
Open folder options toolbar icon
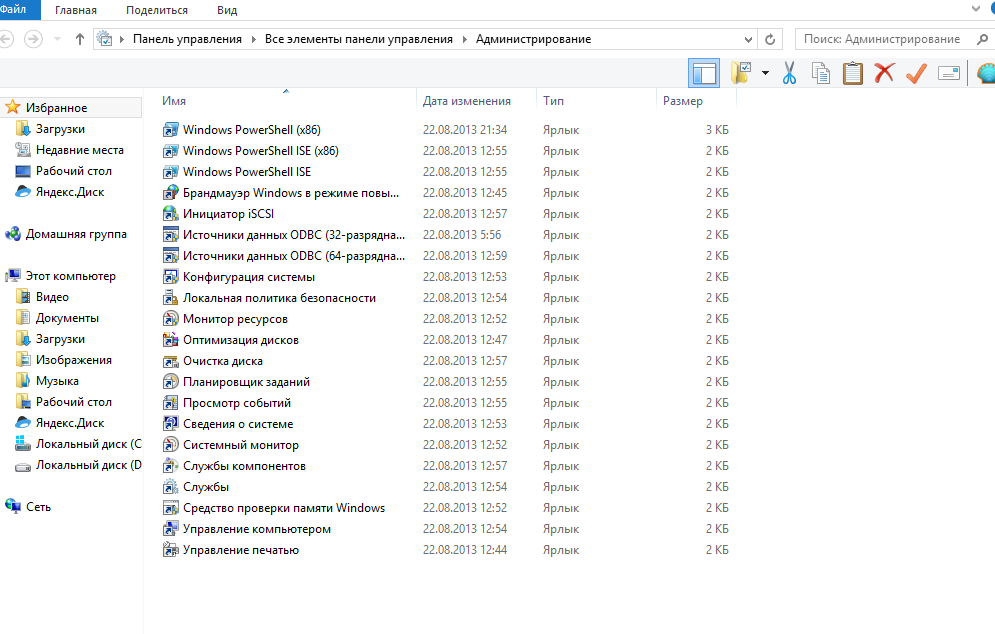[741, 73]
